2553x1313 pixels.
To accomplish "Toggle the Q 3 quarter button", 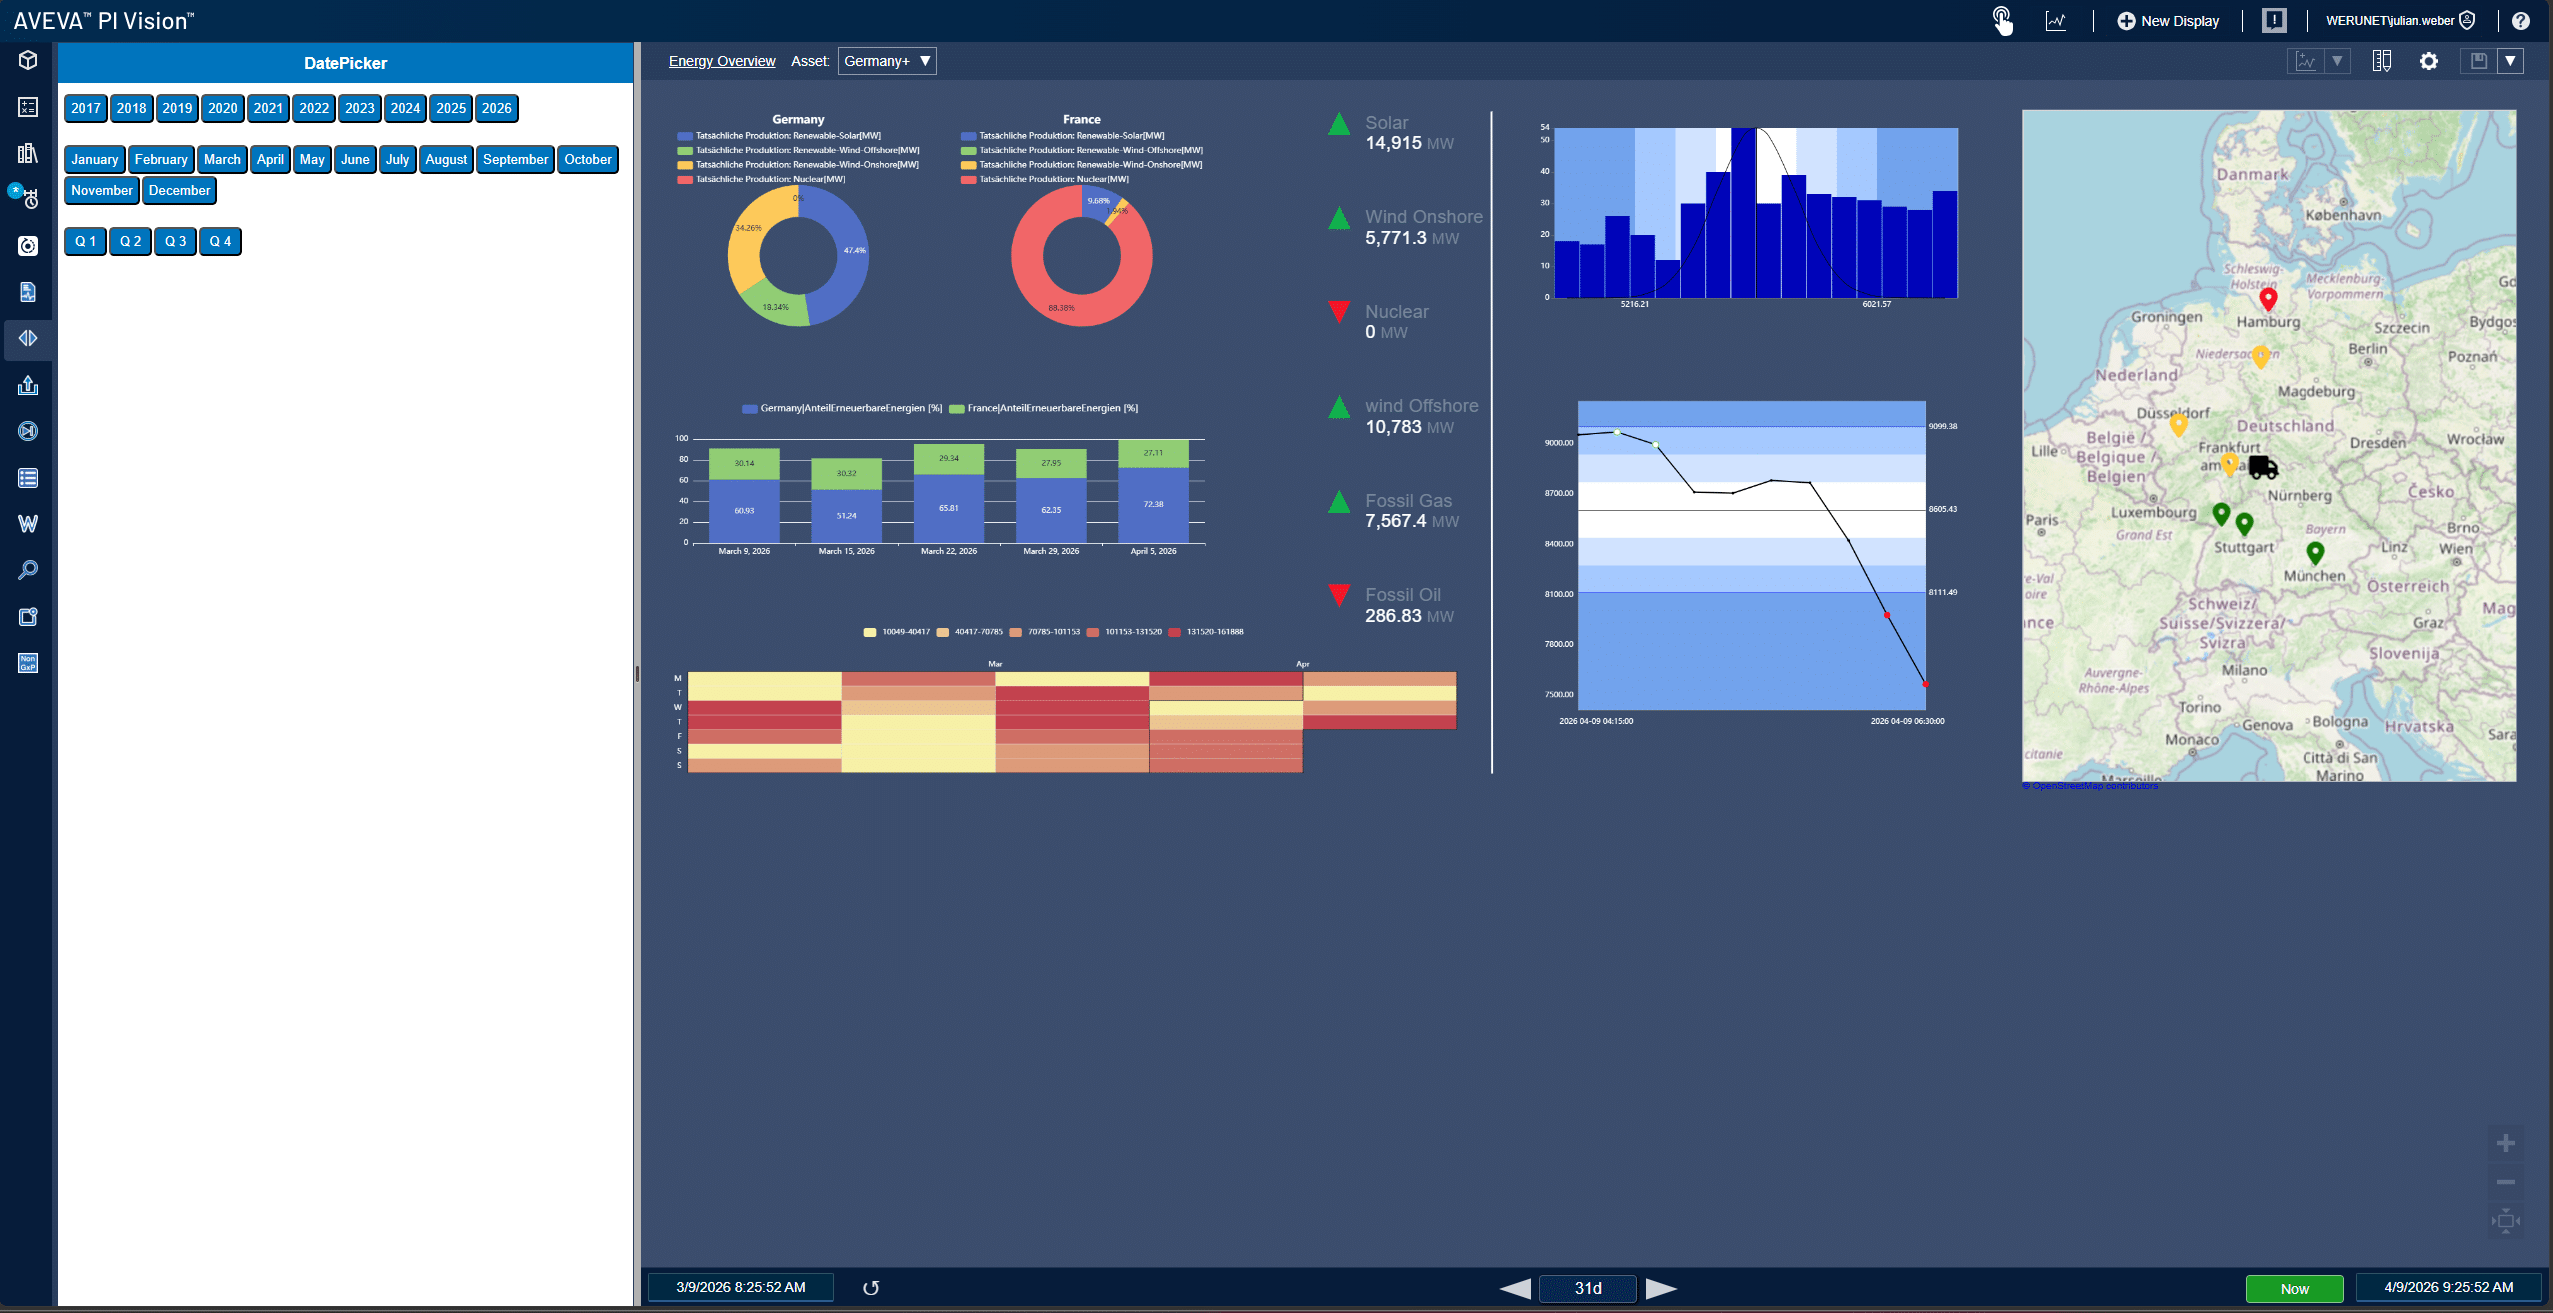I will coord(175,241).
